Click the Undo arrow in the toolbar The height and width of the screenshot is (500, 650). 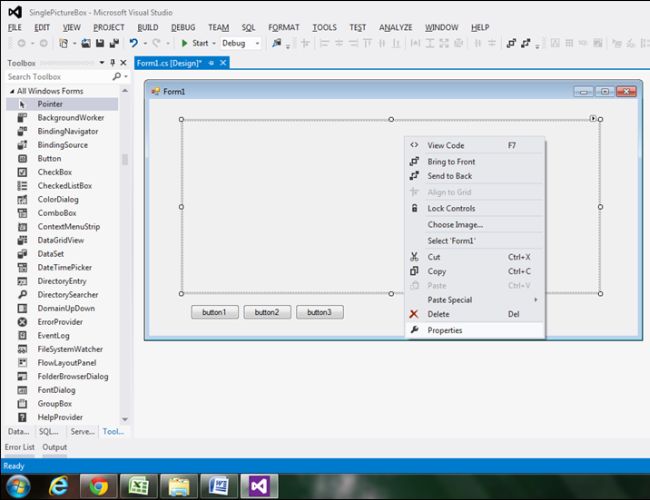(x=133, y=43)
